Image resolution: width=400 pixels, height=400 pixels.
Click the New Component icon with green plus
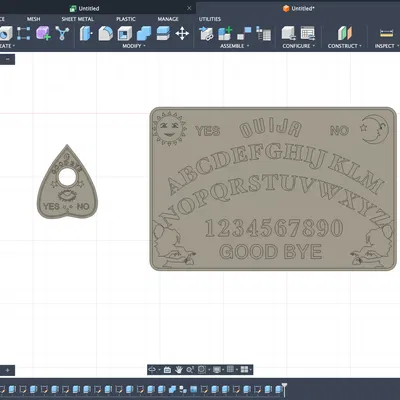click(x=225, y=34)
